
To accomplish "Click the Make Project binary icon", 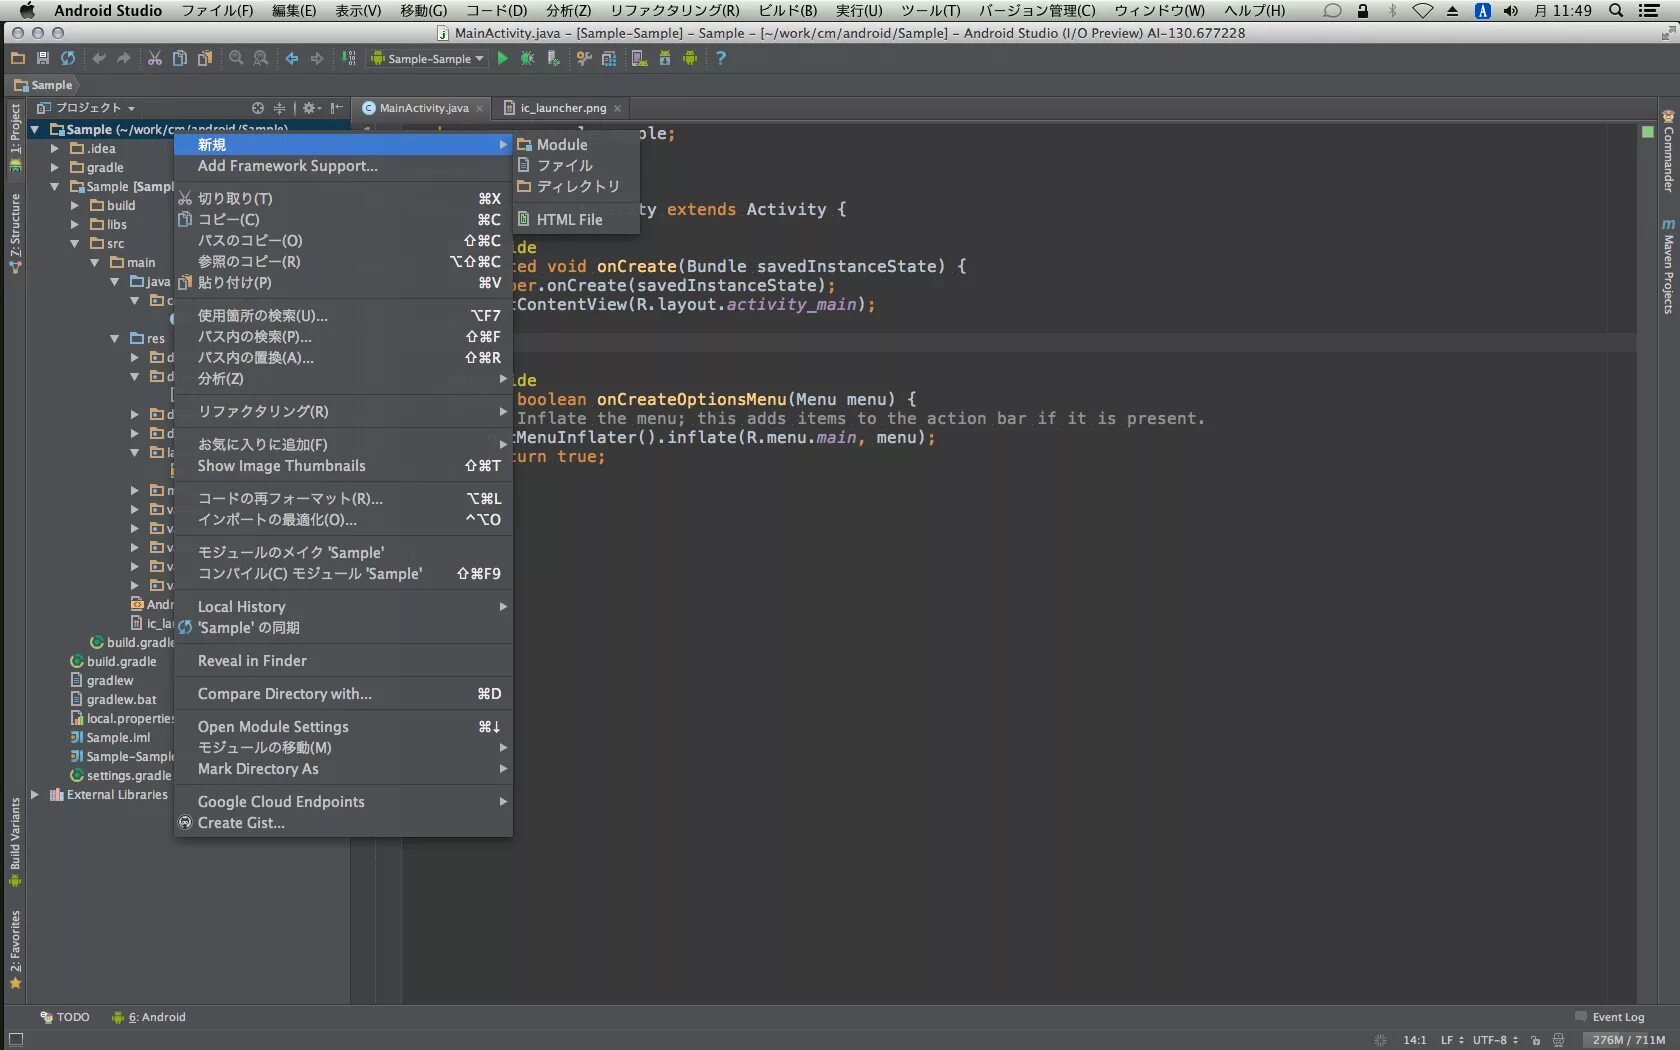I will 348,59.
